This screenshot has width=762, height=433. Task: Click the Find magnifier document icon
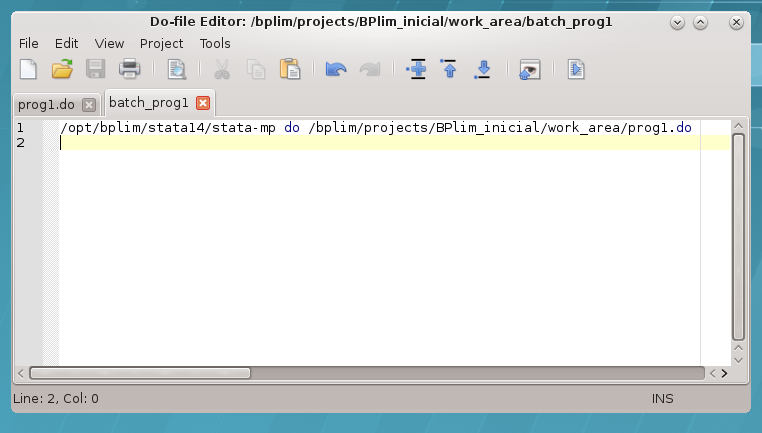[x=177, y=69]
